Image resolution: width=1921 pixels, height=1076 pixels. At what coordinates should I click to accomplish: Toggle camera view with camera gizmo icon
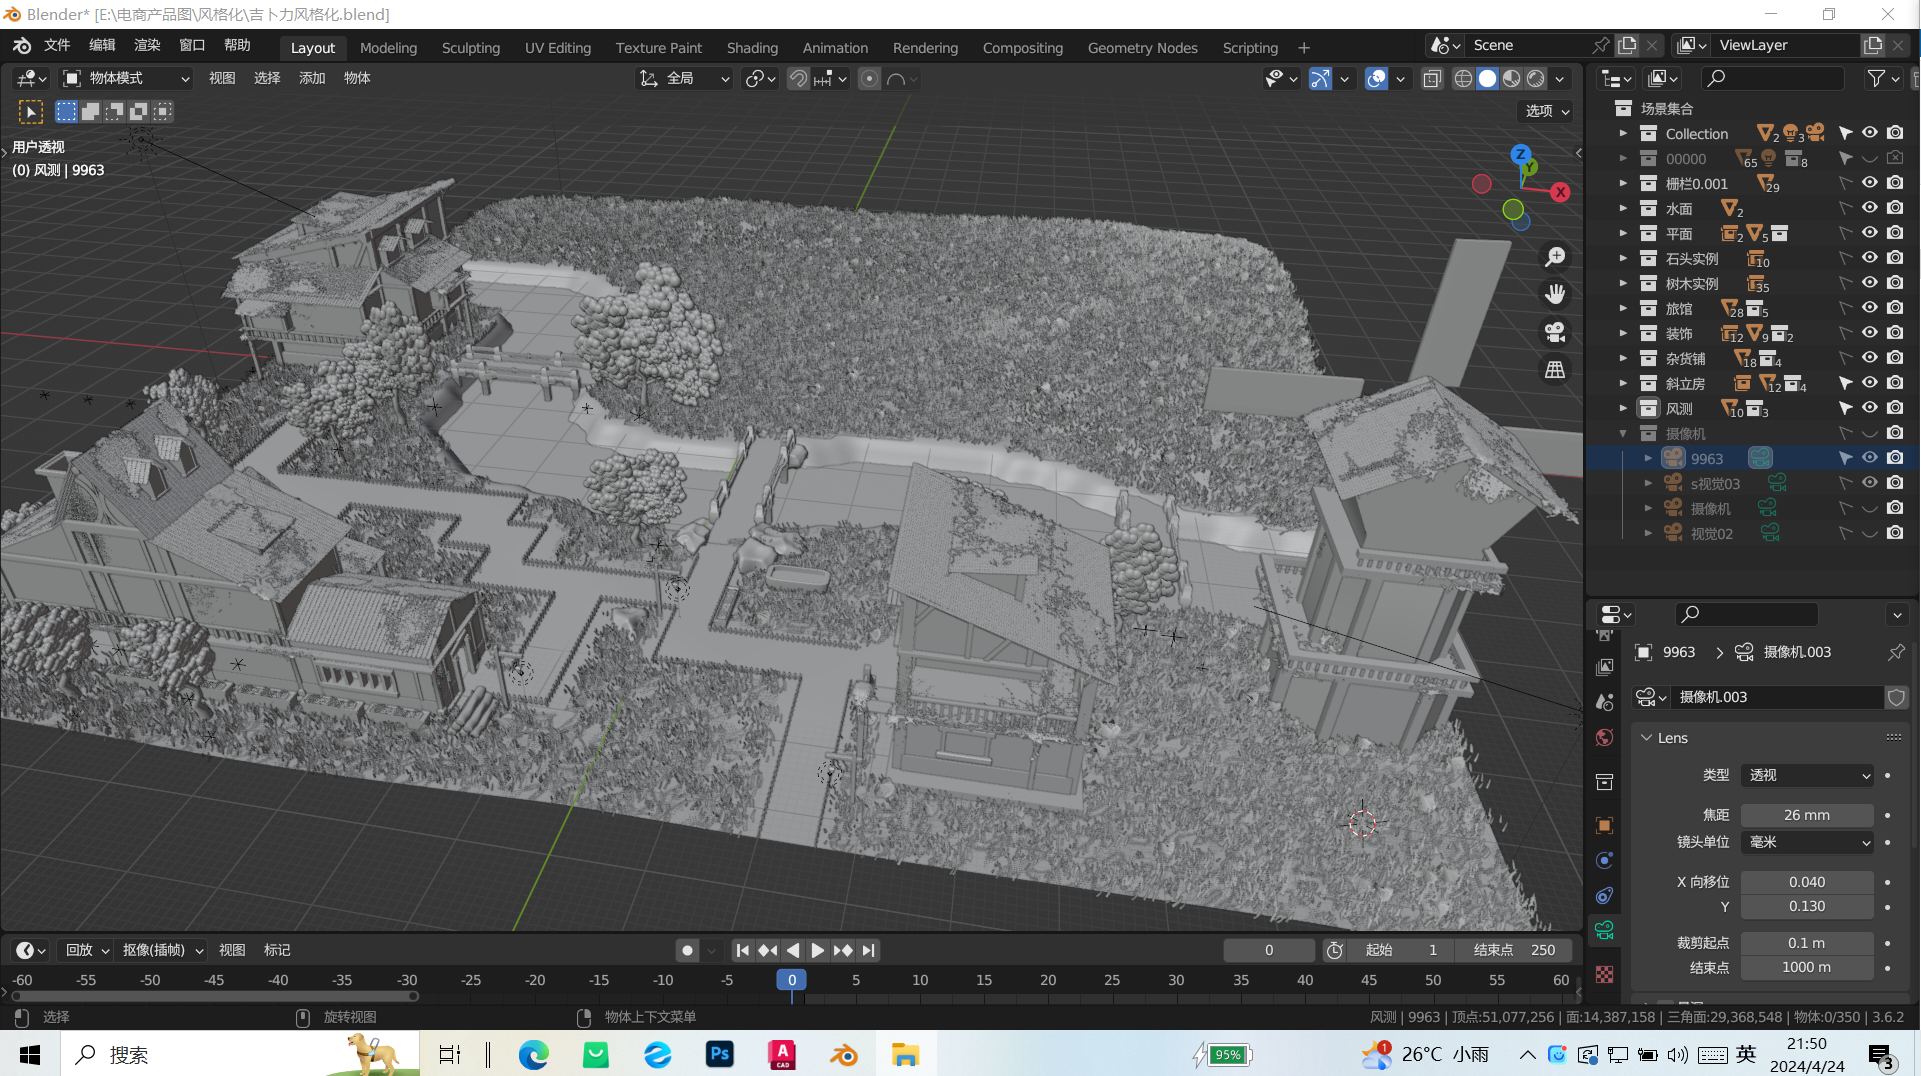1555,332
